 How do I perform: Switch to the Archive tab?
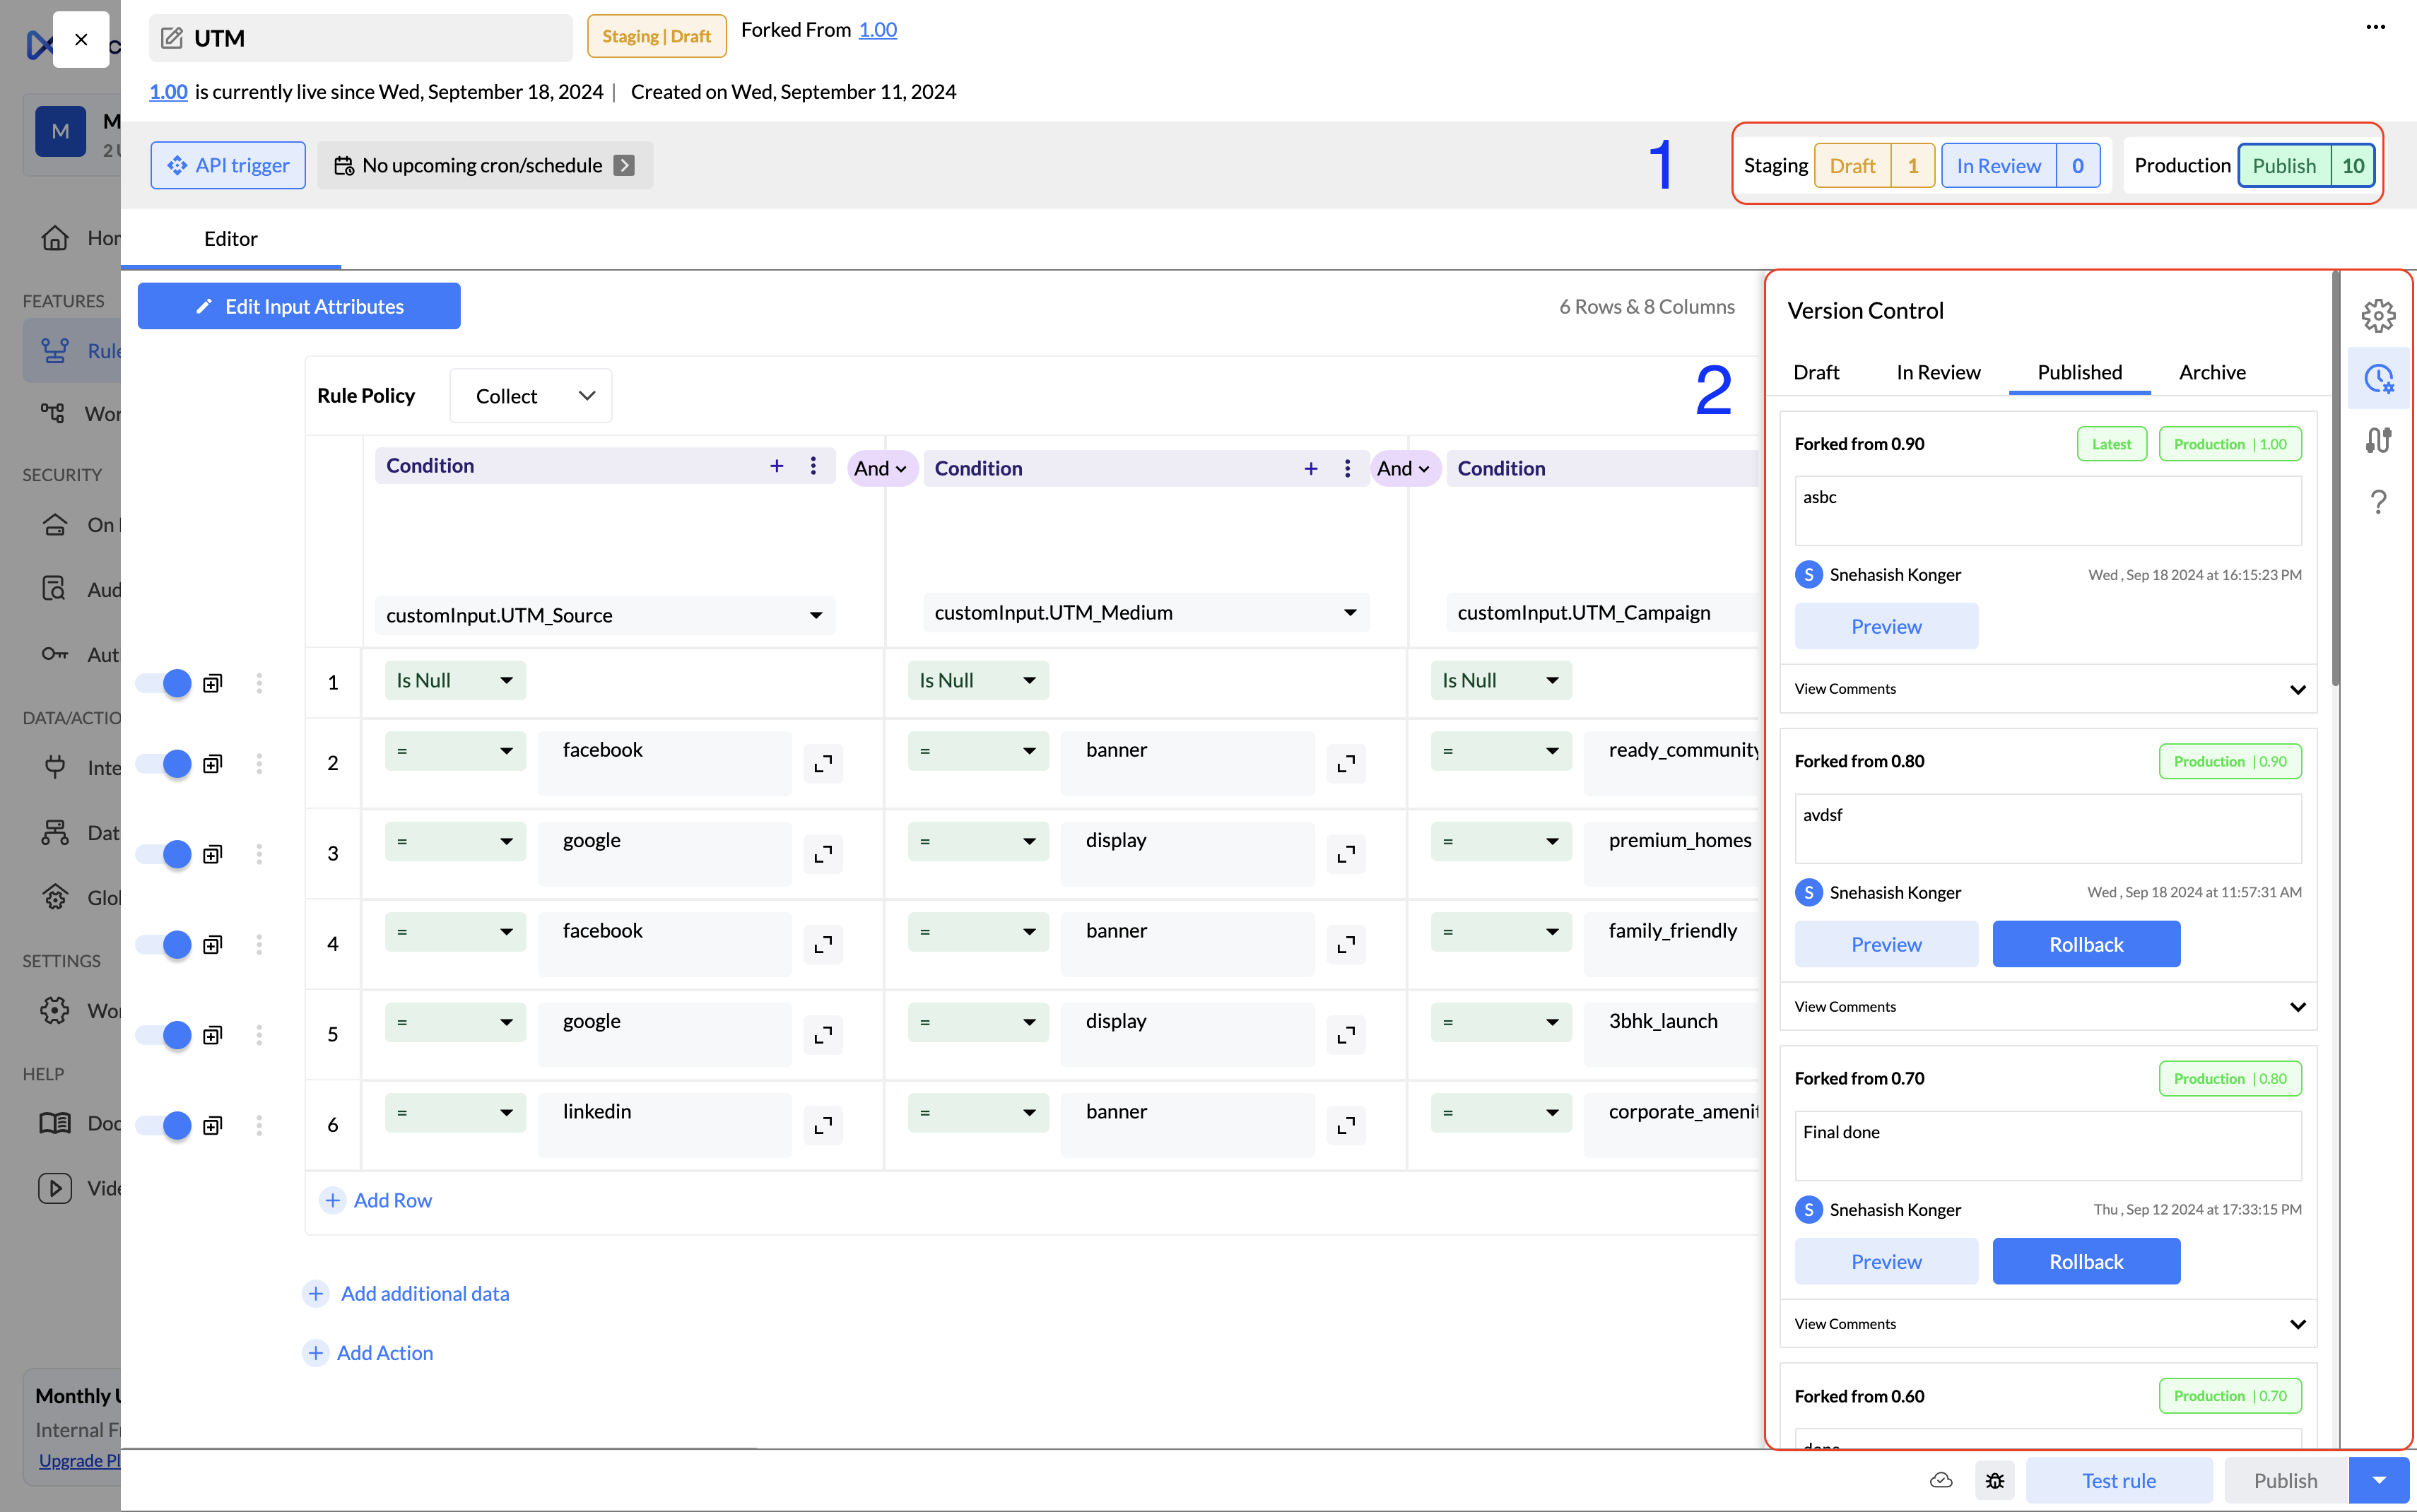pos(2211,372)
